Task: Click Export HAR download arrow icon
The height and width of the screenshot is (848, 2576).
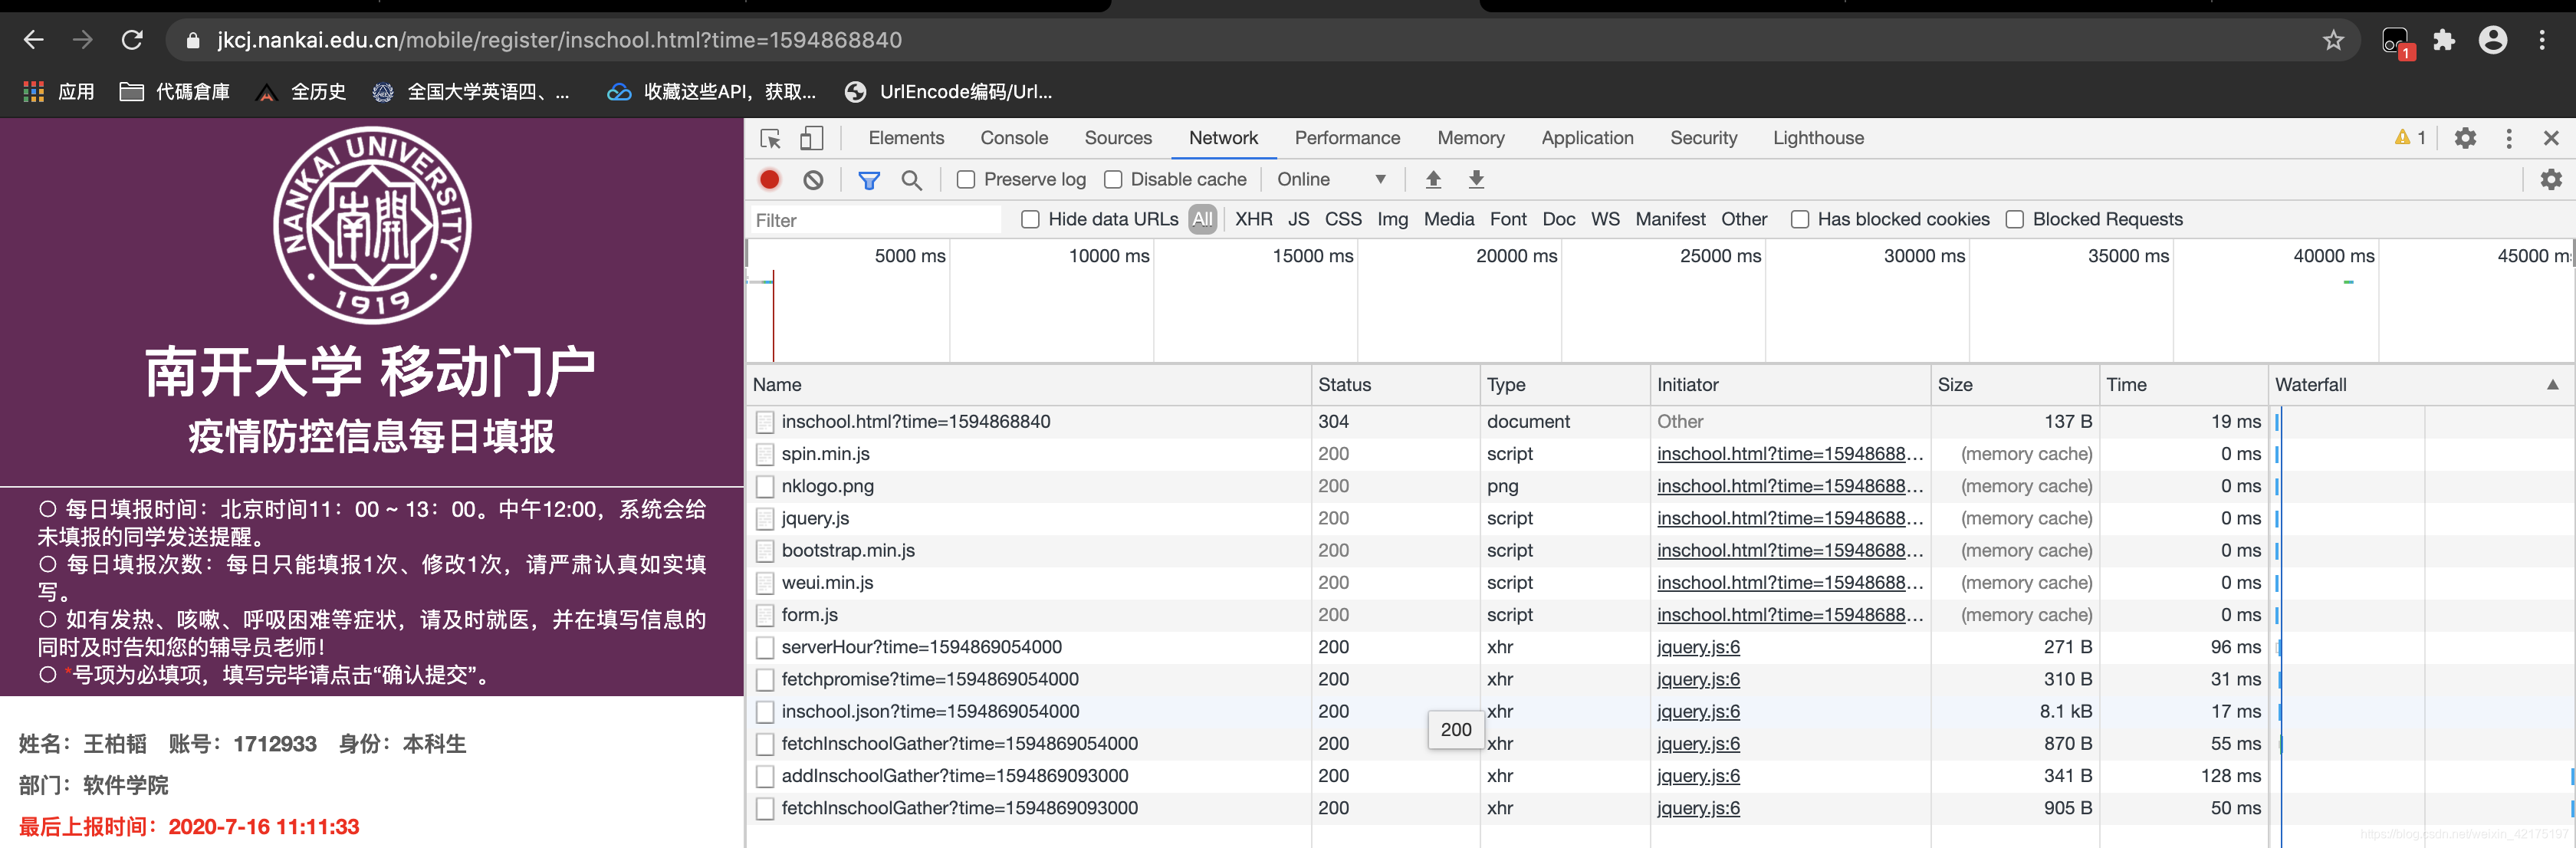Action: click(1476, 179)
